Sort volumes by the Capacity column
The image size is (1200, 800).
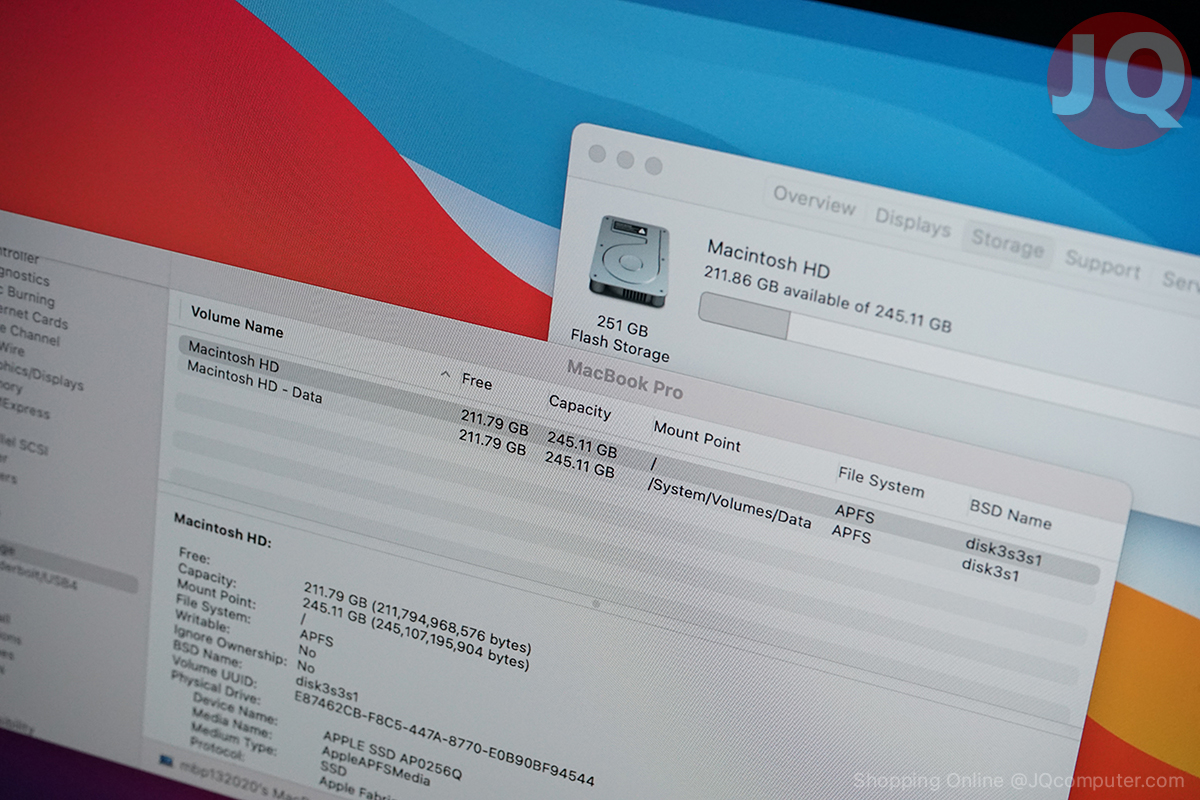tap(580, 406)
